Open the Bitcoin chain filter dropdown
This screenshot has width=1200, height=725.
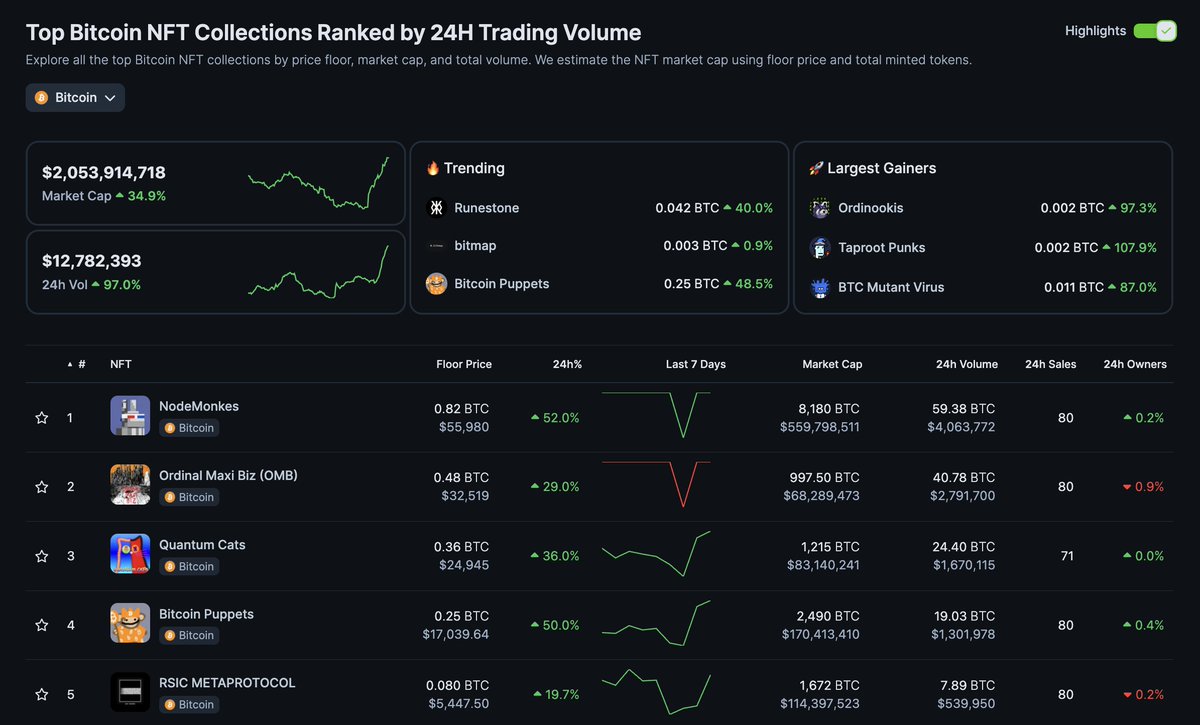75,97
